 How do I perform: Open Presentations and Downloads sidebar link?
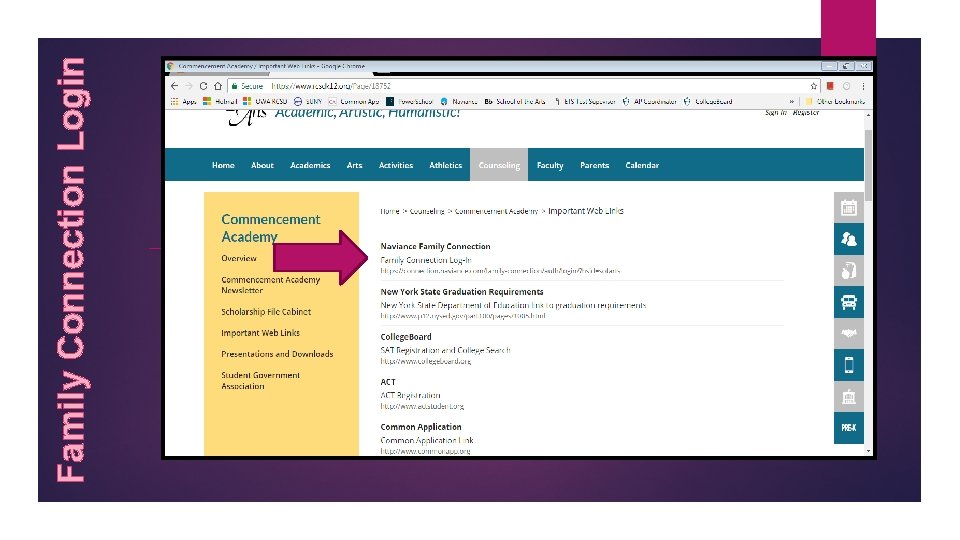pos(277,354)
